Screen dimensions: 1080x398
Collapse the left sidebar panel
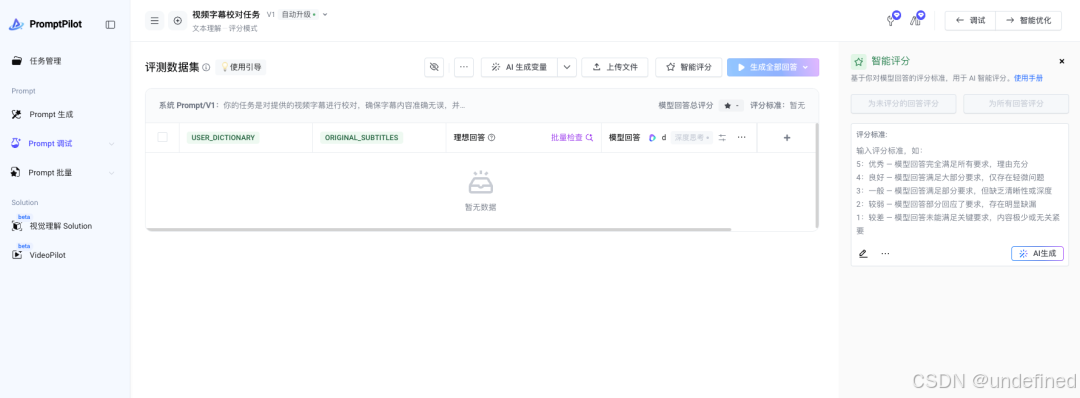[x=110, y=24]
